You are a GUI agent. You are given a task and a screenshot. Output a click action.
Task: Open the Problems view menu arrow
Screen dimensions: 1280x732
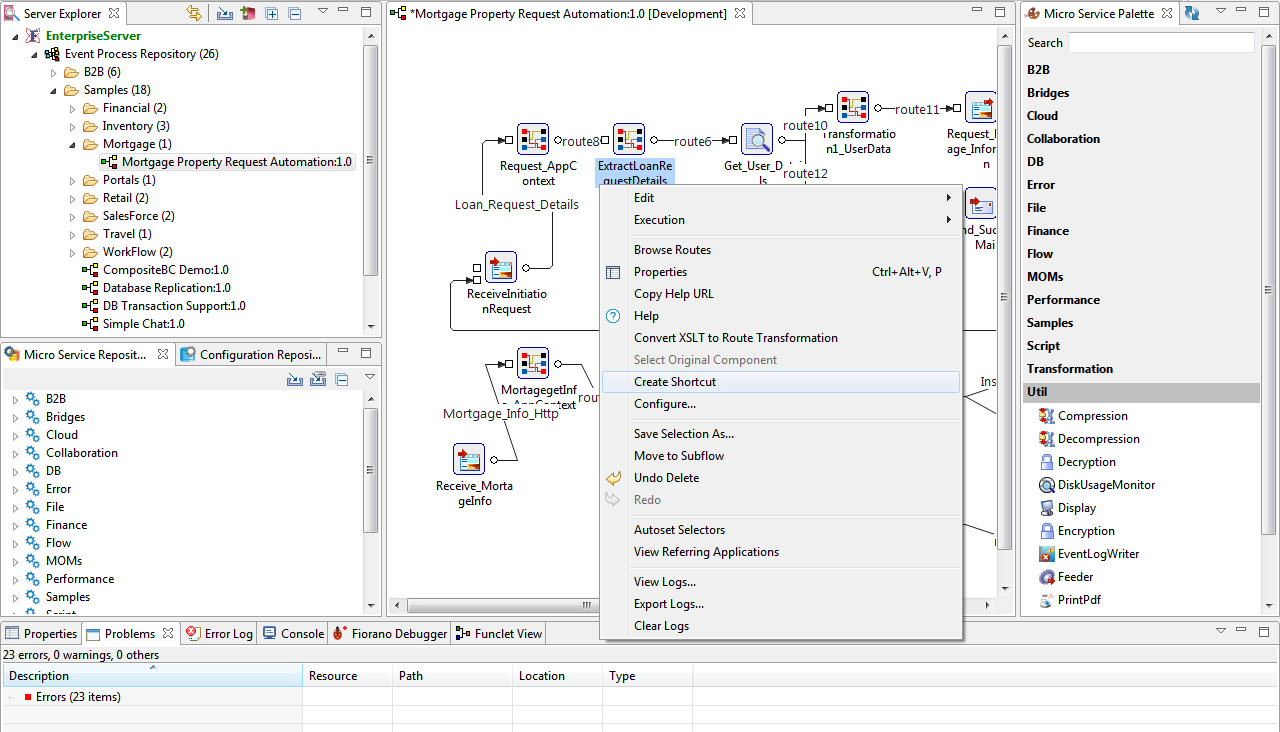tap(1221, 631)
